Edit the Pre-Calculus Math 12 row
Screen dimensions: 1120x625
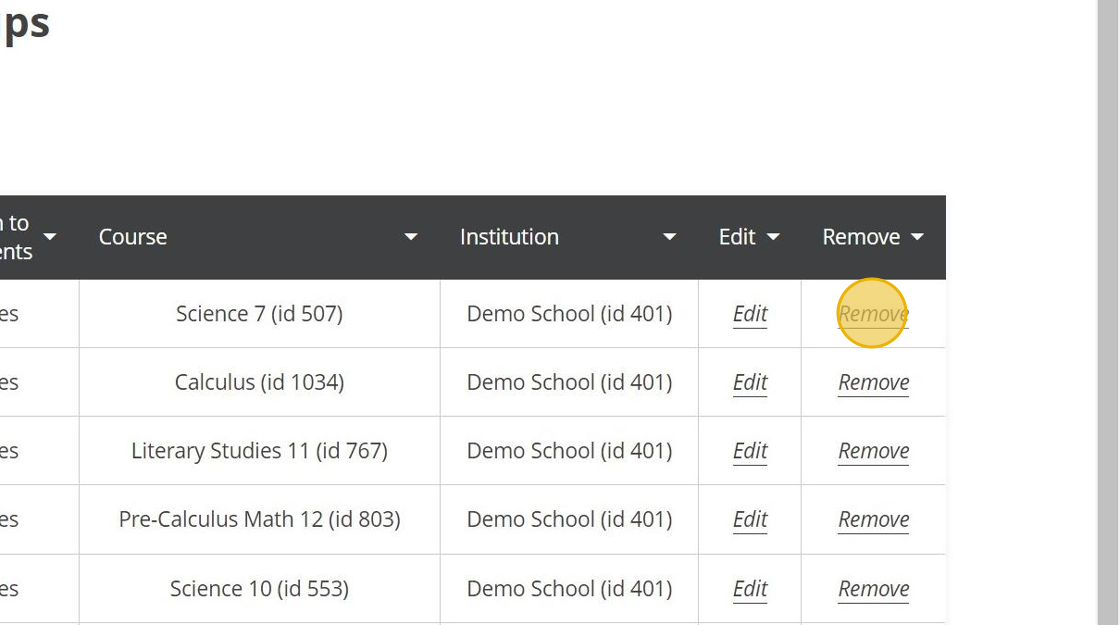click(750, 519)
